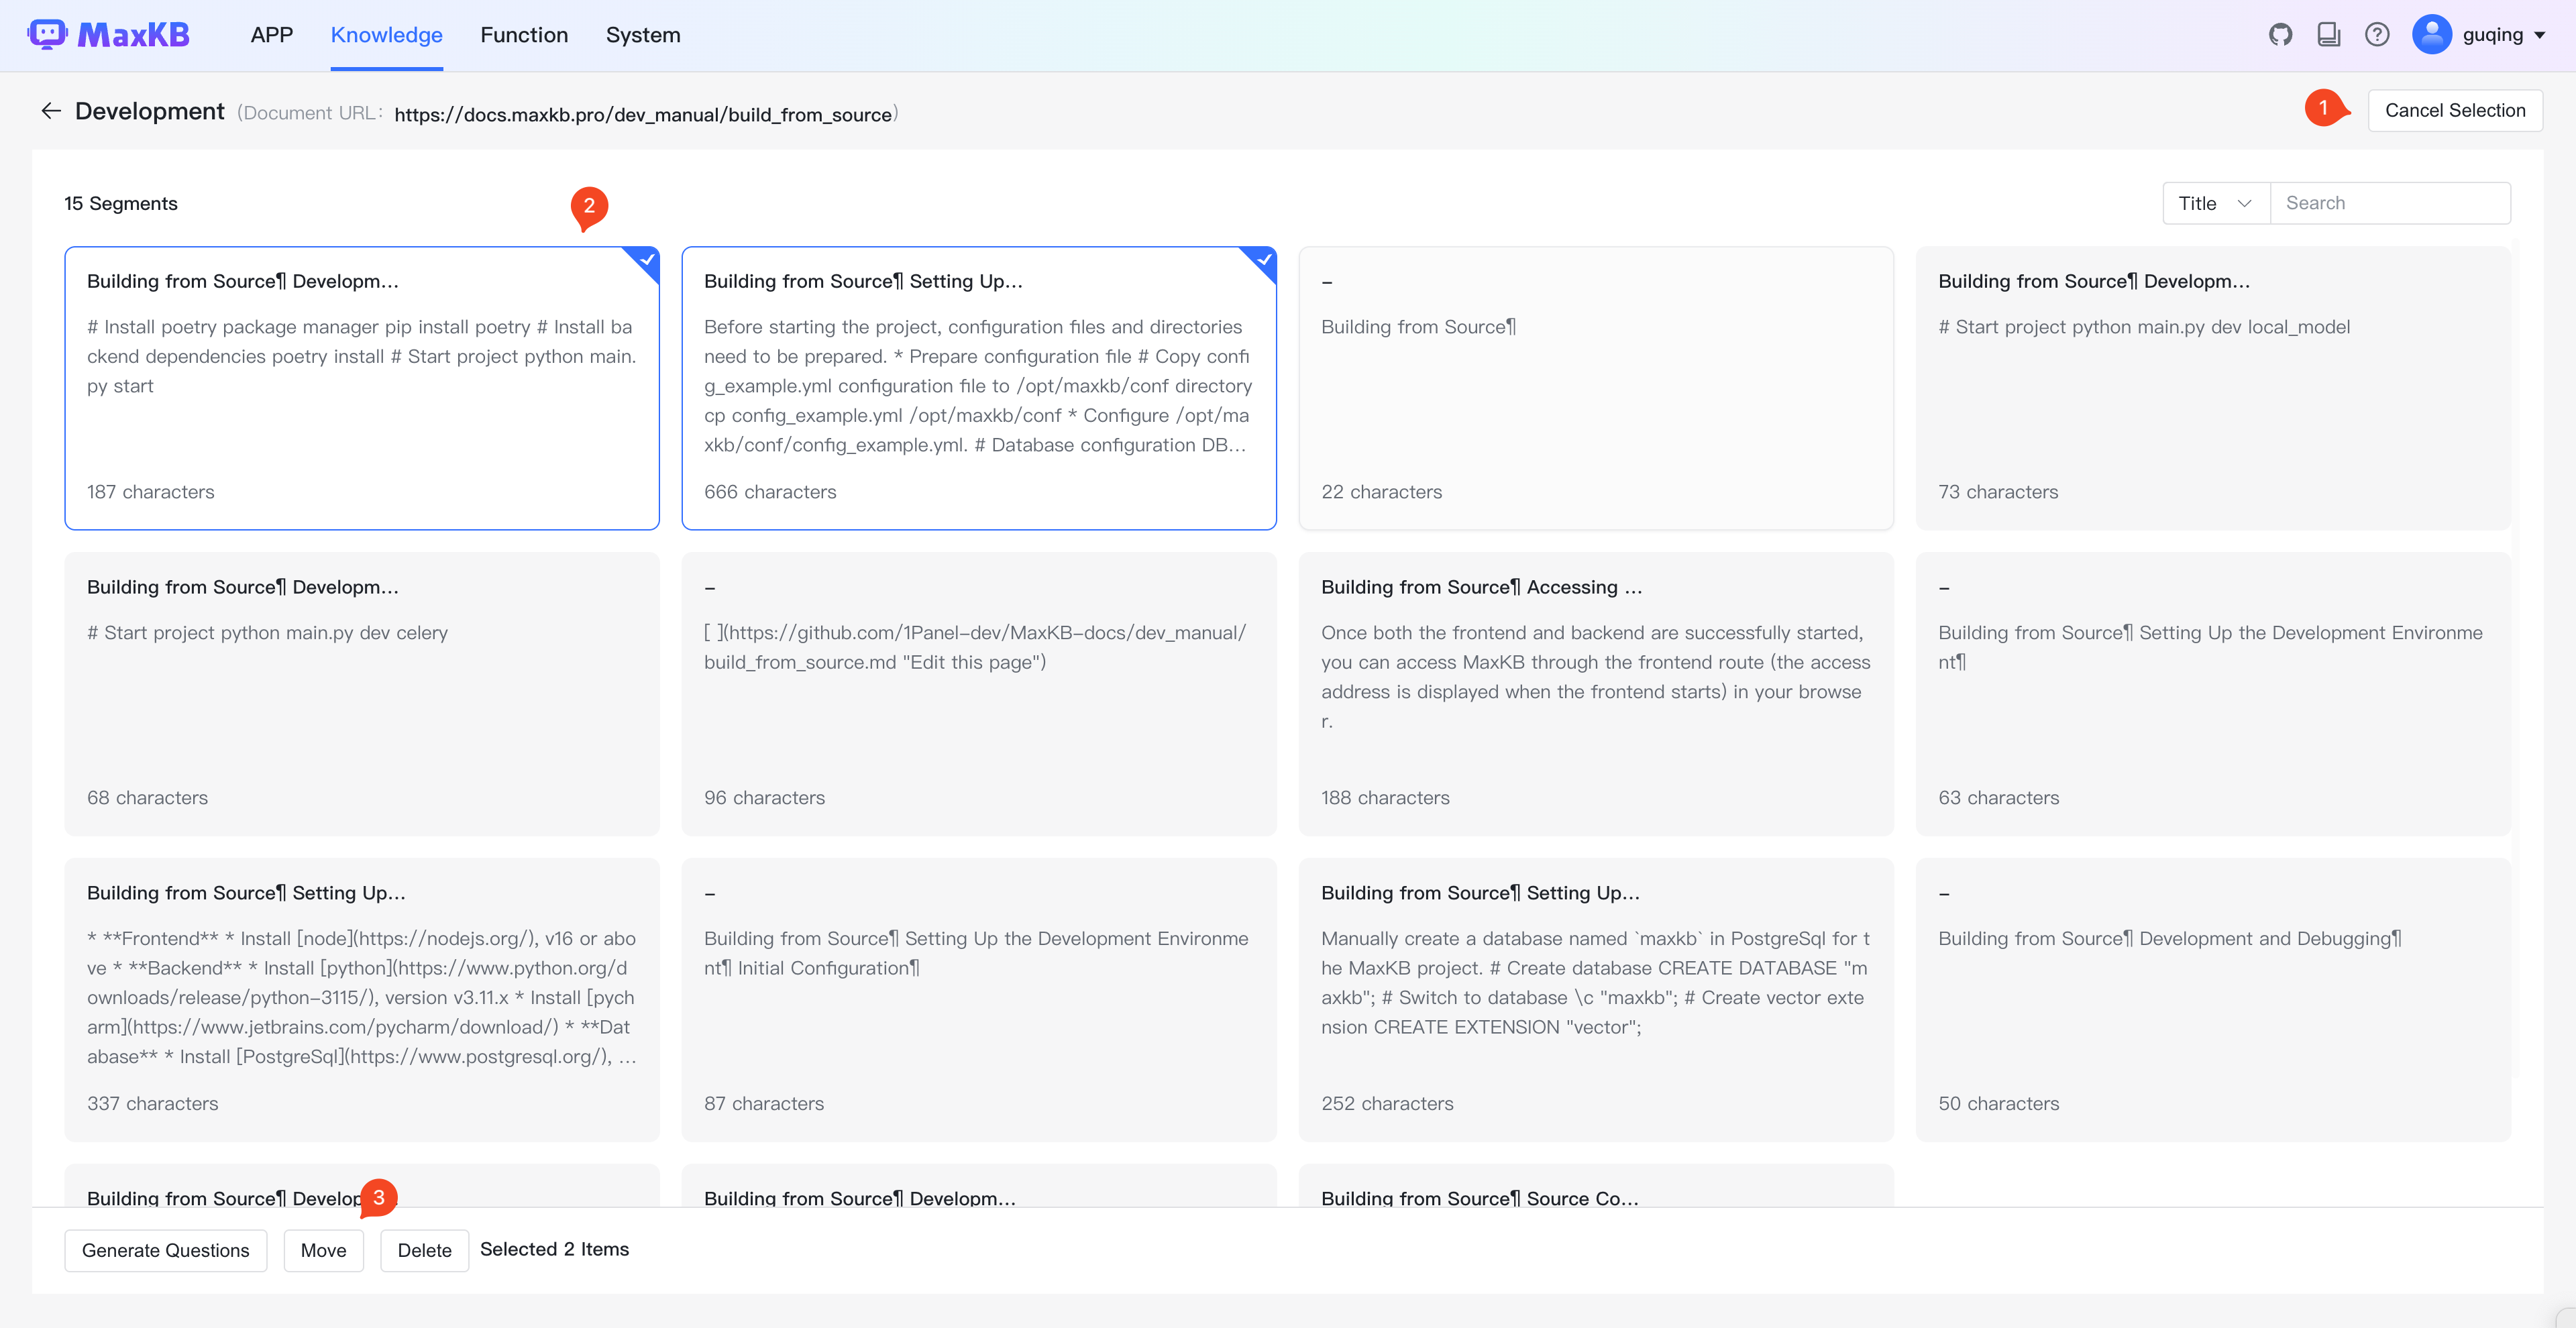
Task: Click the Move button
Action: pos(324,1250)
